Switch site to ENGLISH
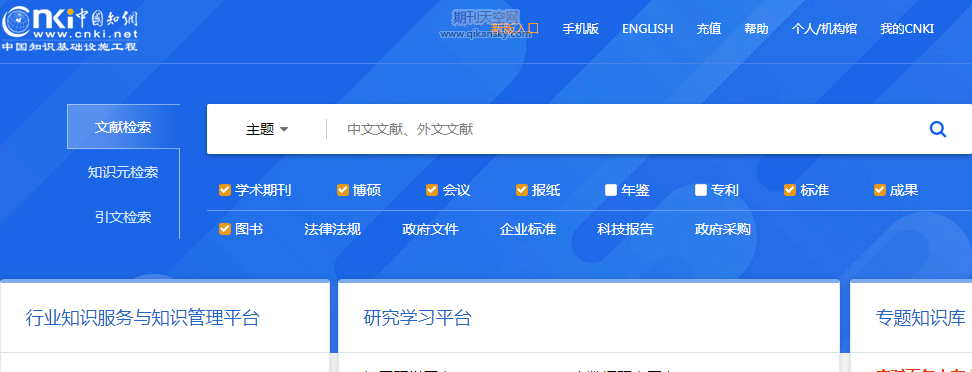This screenshot has height=372, width=972. click(648, 29)
